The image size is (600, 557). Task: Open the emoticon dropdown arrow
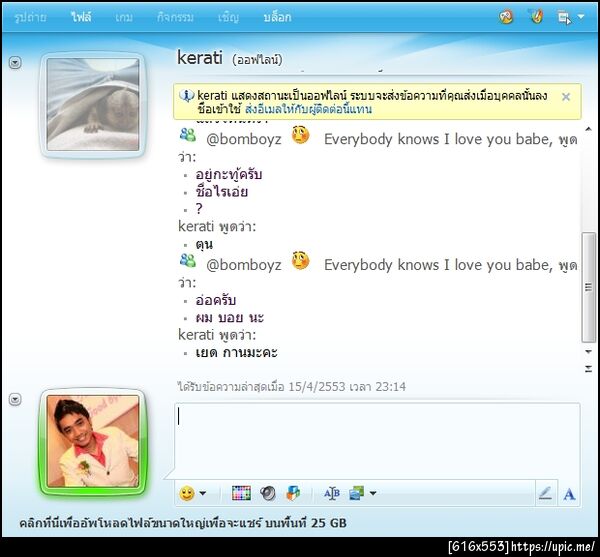[x=203, y=493]
